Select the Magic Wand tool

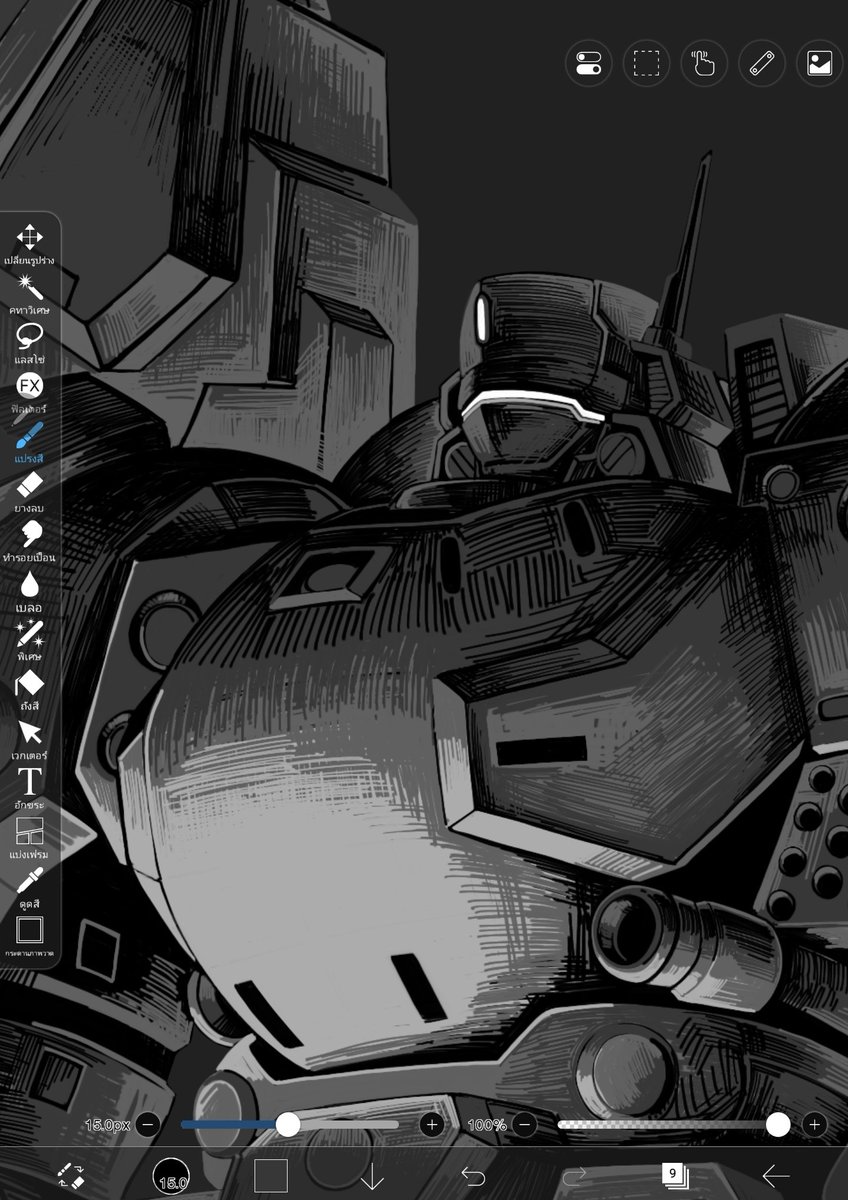coord(29,293)
